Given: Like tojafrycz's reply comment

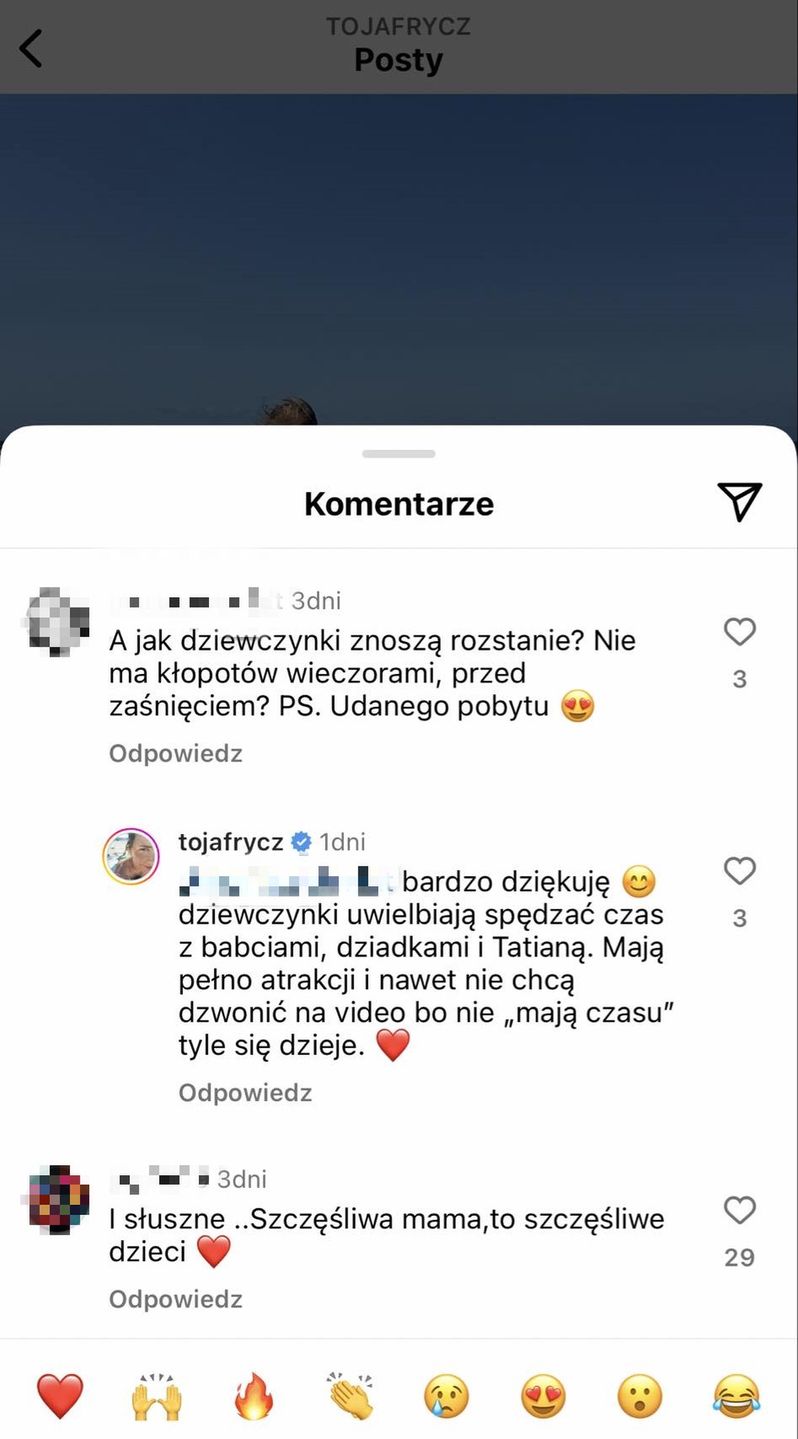Looking at the screenshot, I should tap(739, 871).
